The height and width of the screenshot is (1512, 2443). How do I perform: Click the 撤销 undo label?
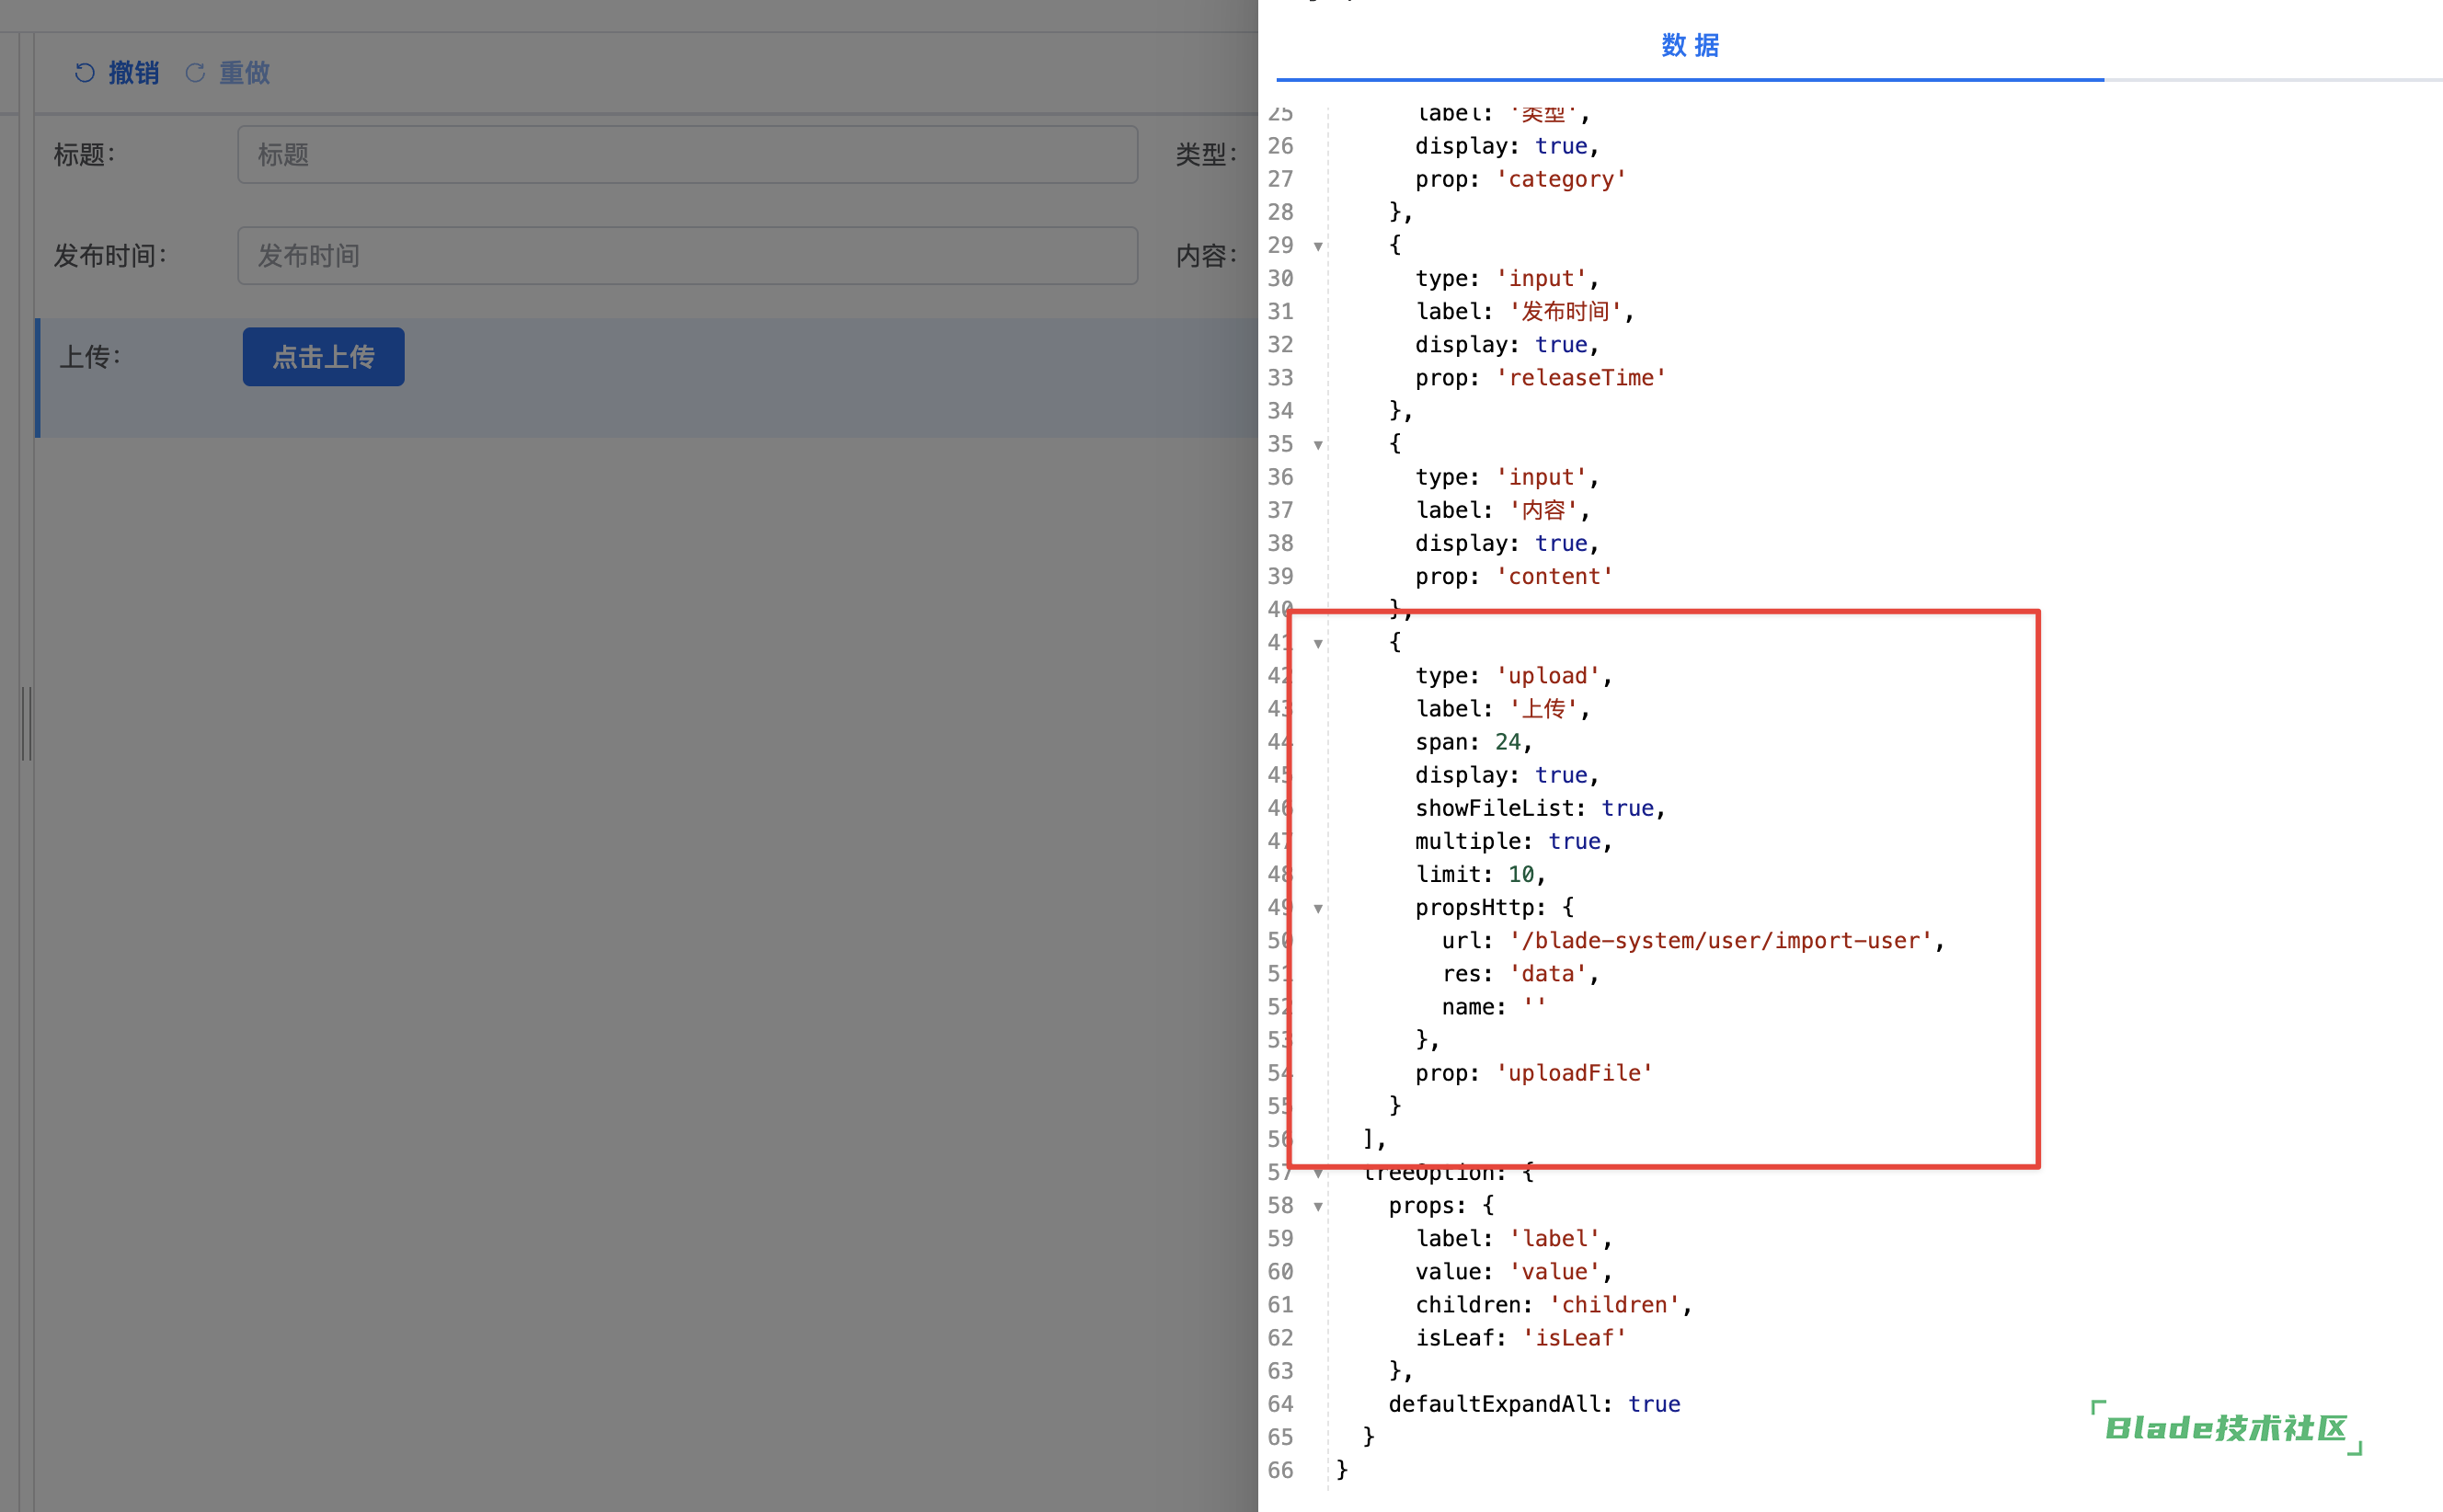coord(134,73)
